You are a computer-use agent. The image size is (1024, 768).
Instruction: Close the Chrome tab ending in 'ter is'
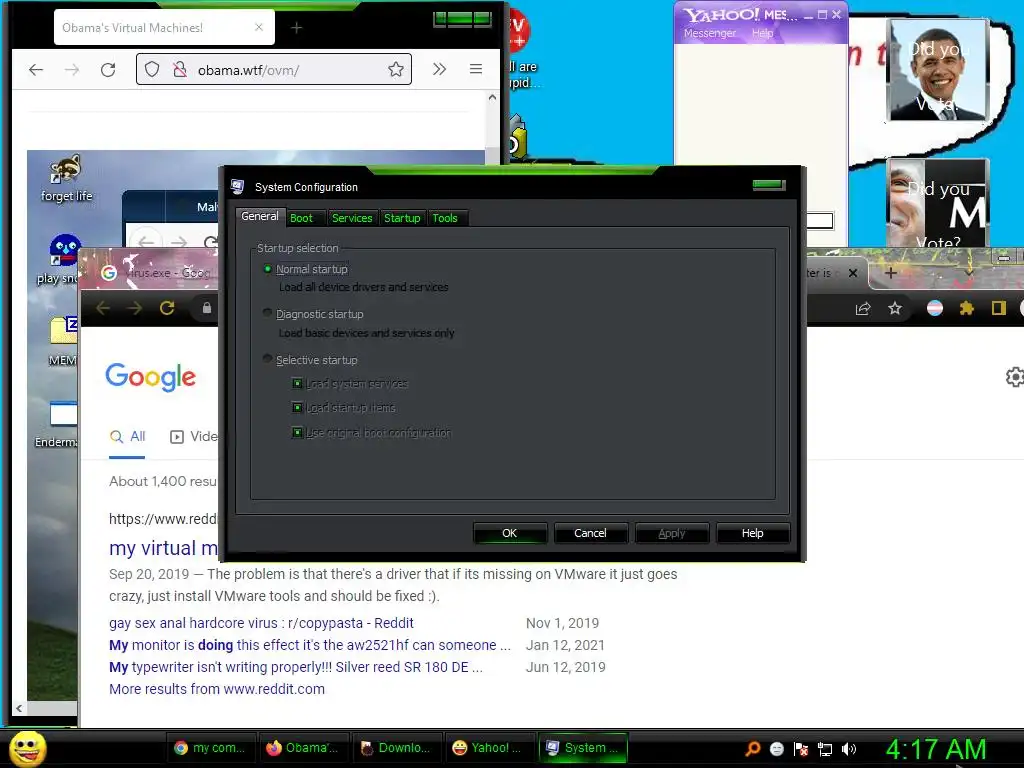(x=852, y=273)
